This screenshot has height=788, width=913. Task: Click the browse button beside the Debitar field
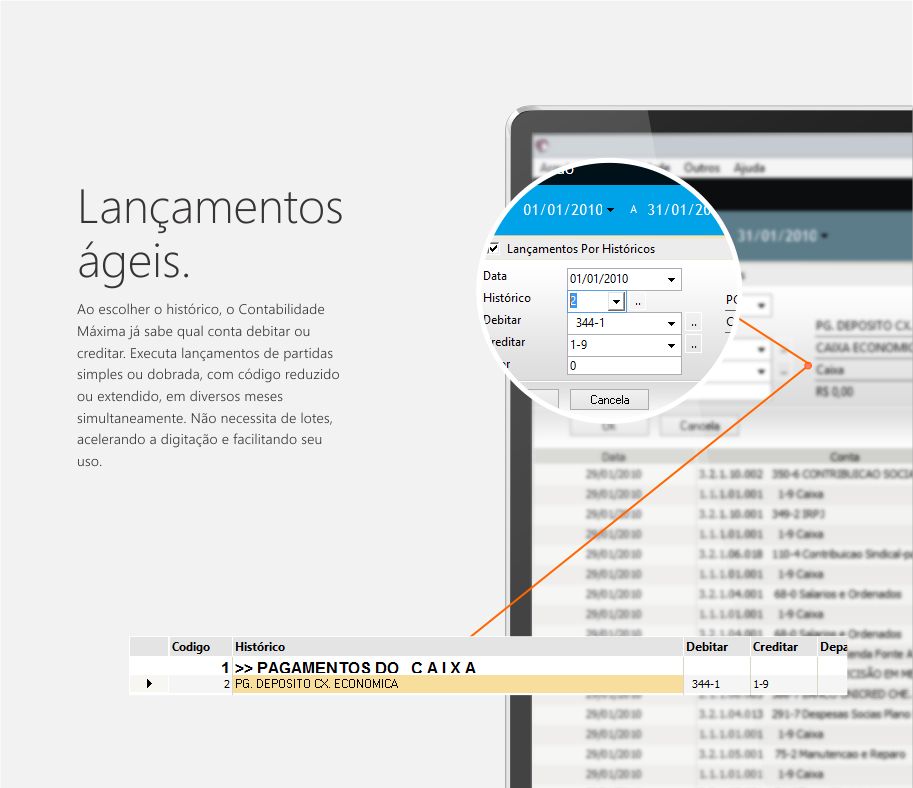(694, 324)
